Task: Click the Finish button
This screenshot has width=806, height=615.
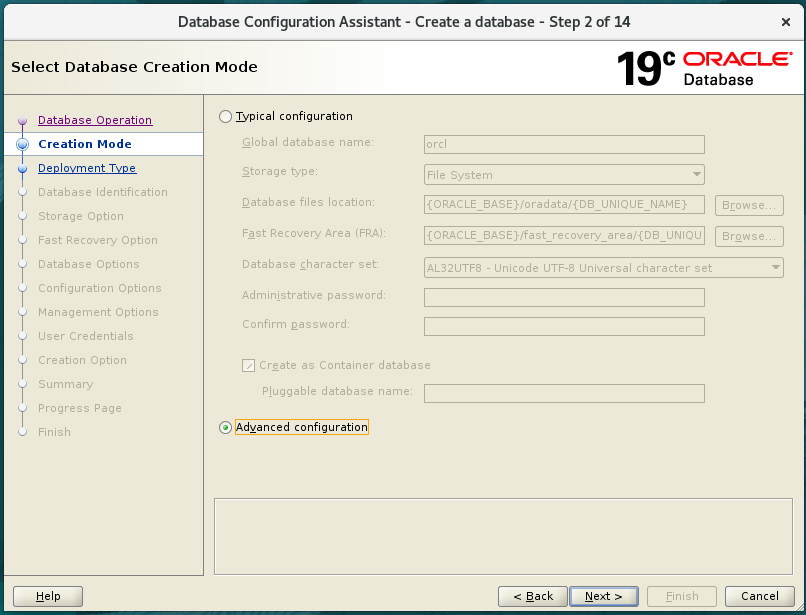Action: [x=682, y=596]
